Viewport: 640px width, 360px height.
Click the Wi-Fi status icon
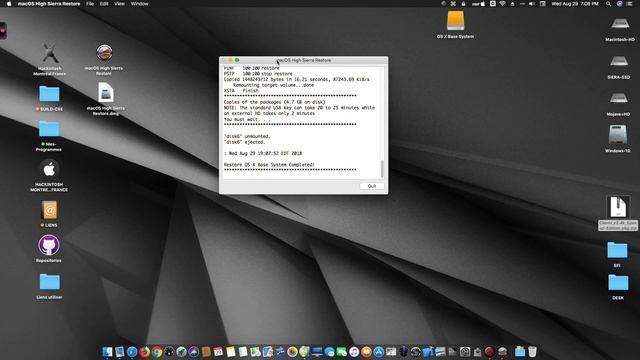pyautogui.click(x=502, y=4)
